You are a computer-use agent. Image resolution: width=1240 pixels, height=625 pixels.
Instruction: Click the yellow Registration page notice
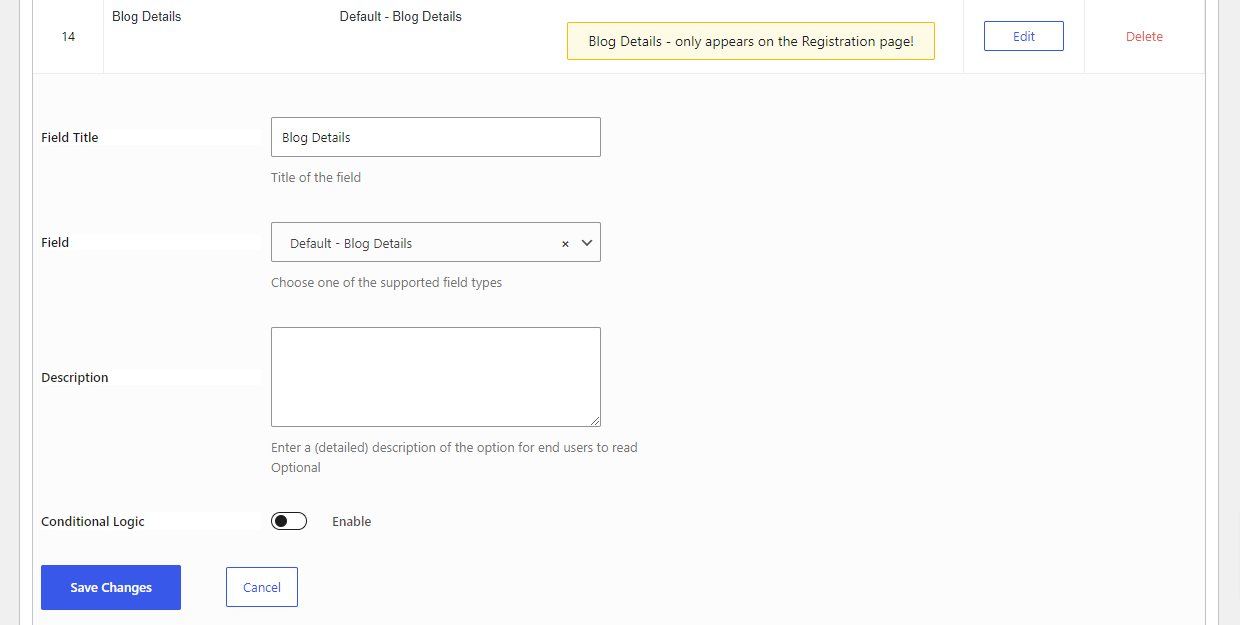tap(751, 42)
